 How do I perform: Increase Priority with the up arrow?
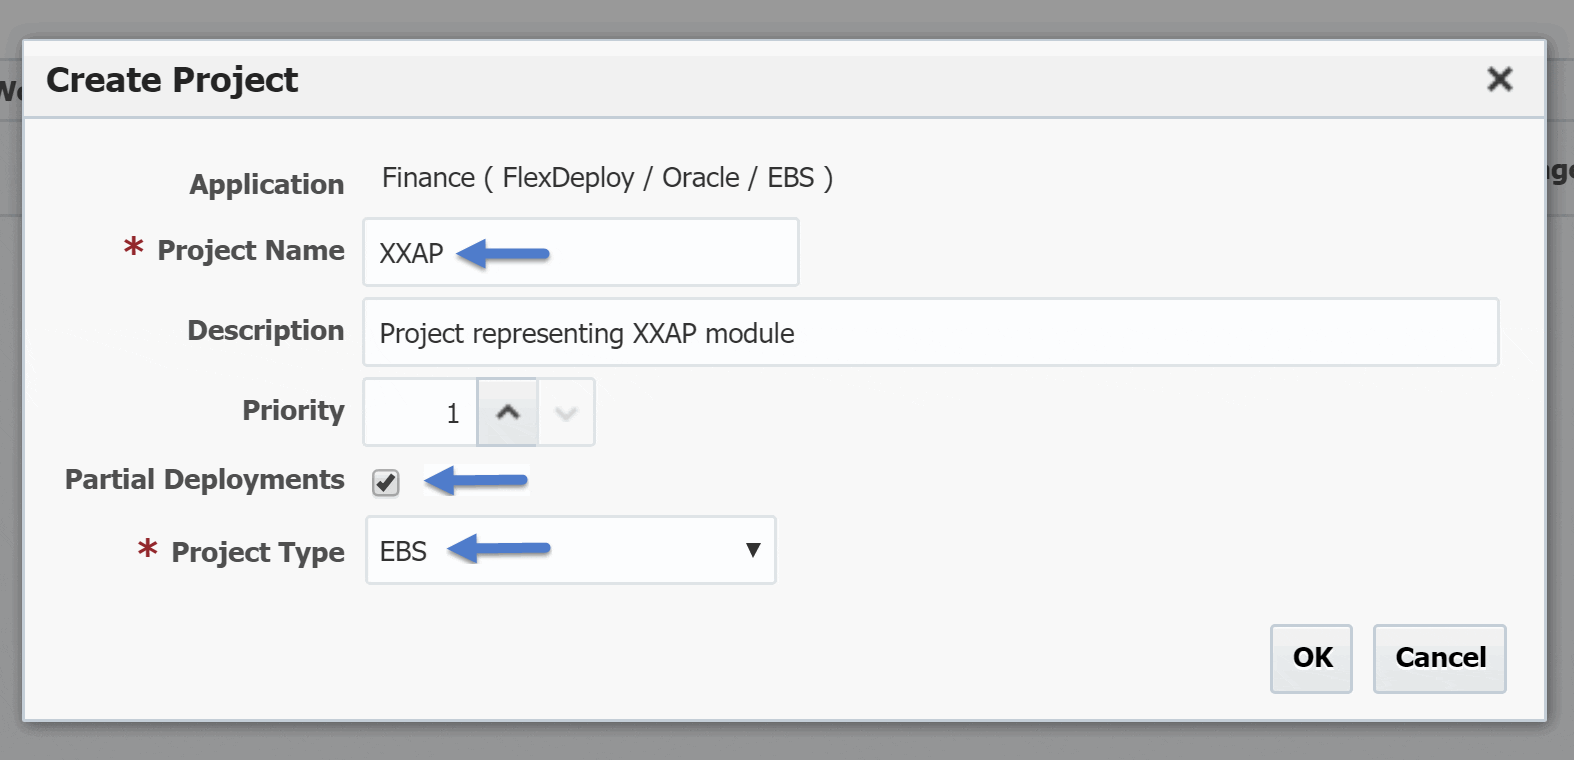(x=508, y=412)
